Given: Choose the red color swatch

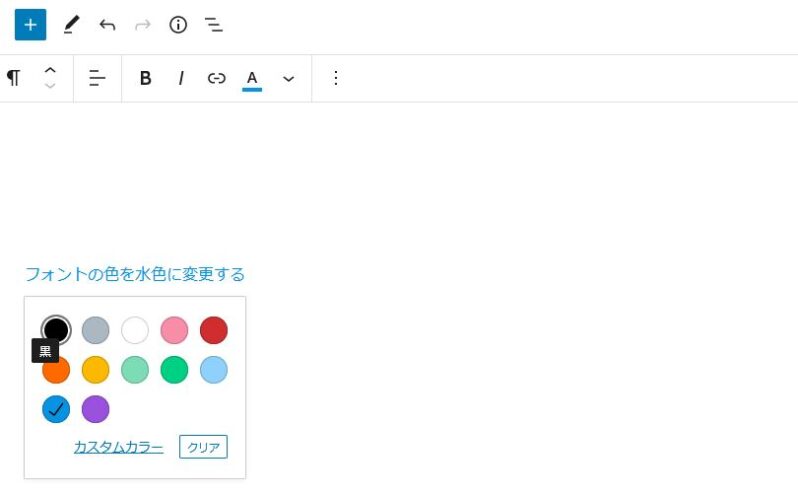Looking at the screenshot, I should coord(213,330).
